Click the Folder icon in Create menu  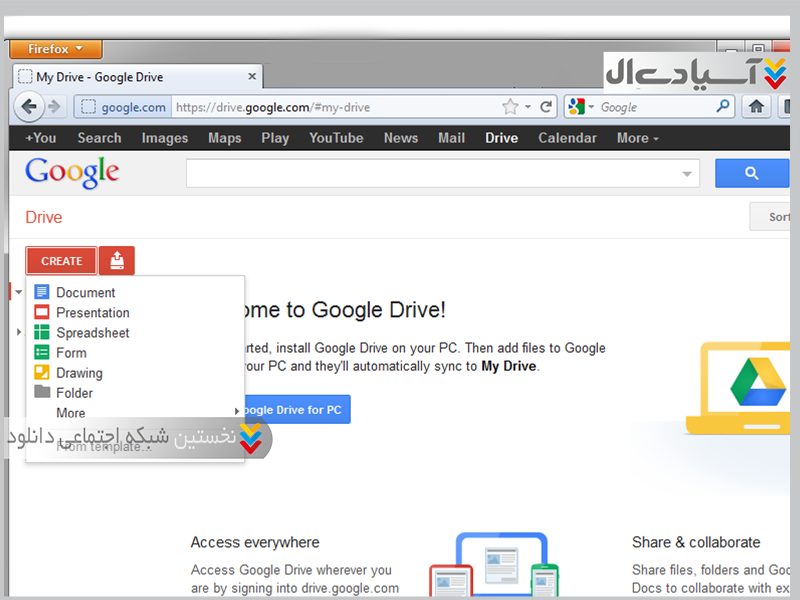pyautogui.click(x=42, y=393)
